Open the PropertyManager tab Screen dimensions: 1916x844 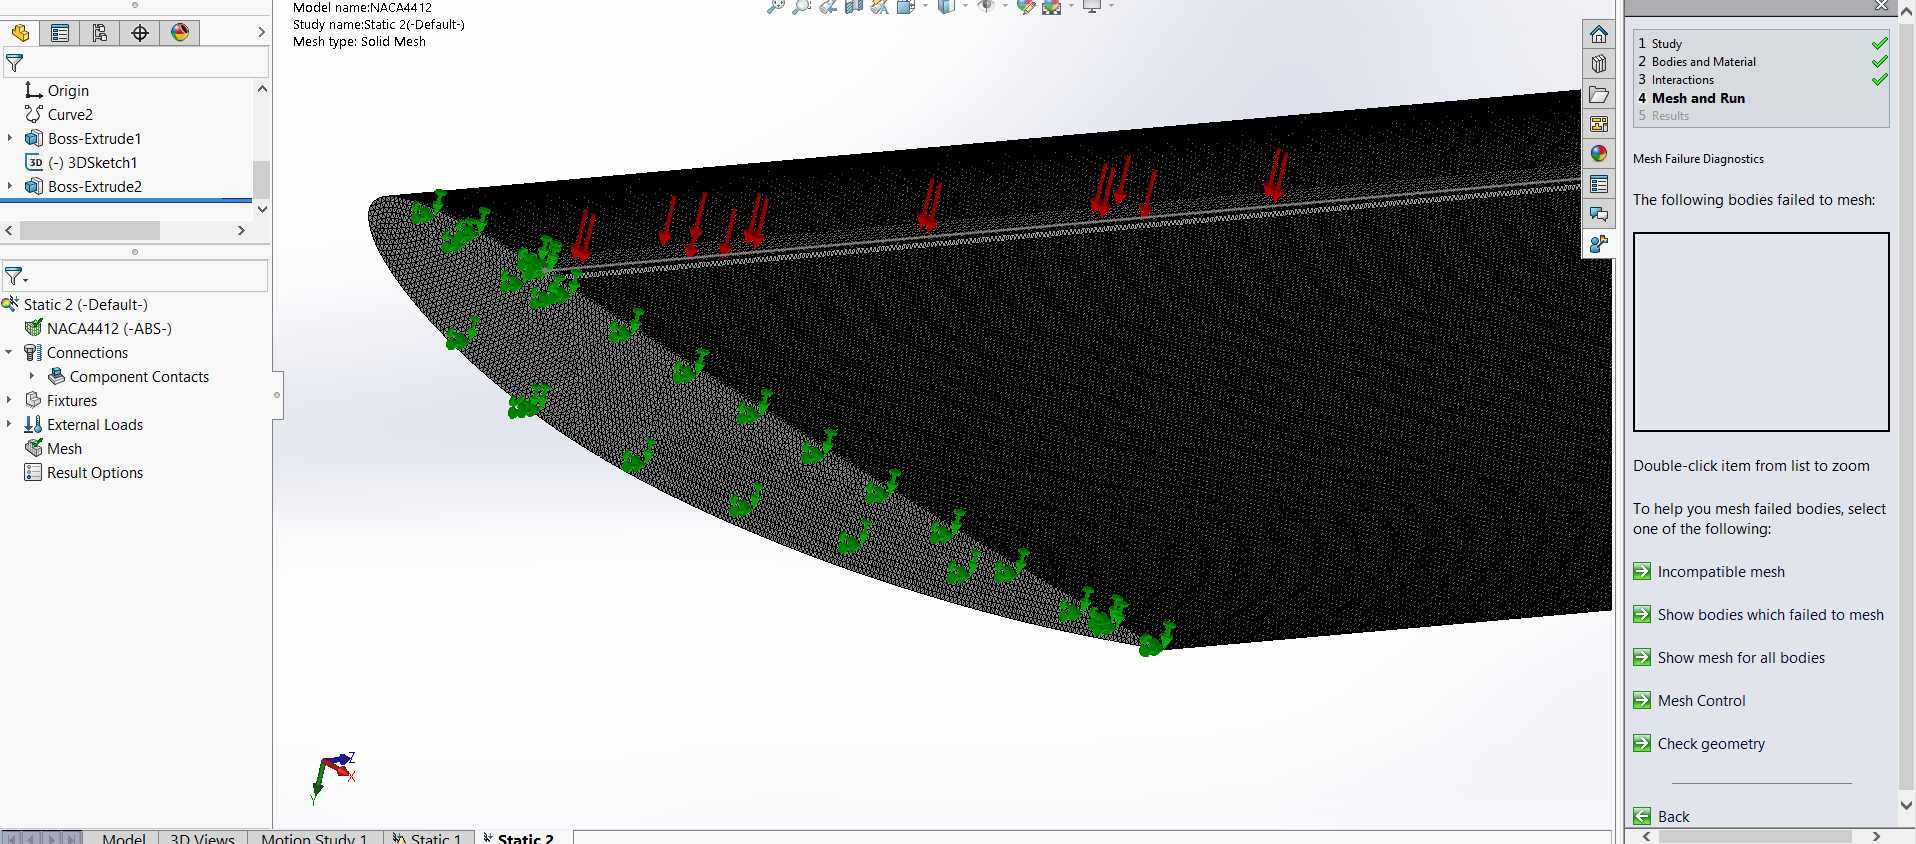pyautogui.click(x=60, y=33)
